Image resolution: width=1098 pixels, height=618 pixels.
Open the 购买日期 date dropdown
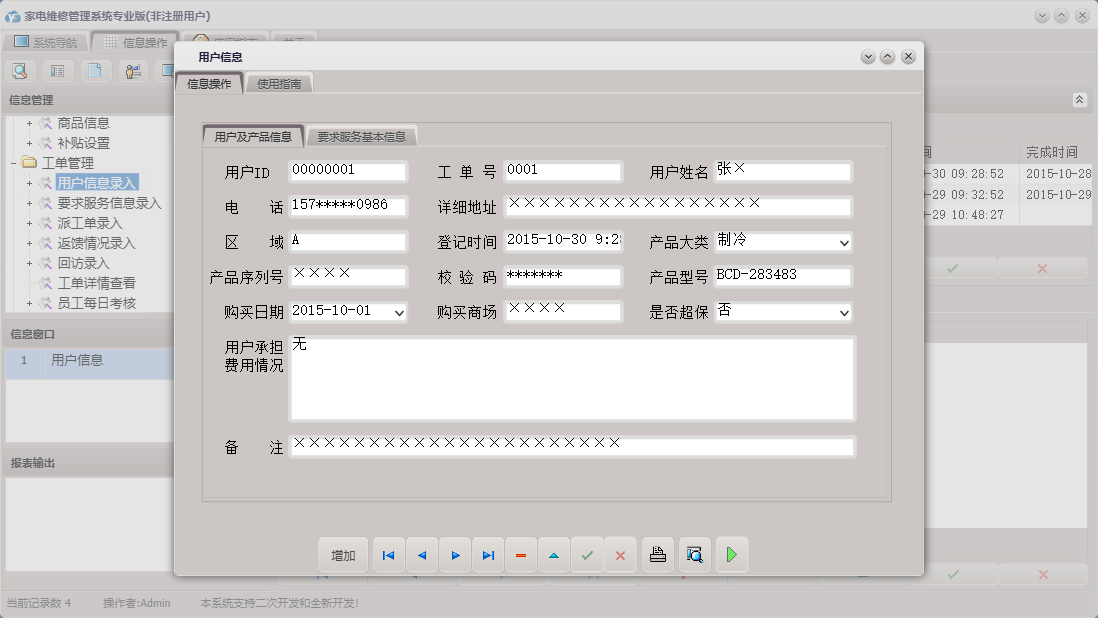pyautogui.click(x=398, y=312)
